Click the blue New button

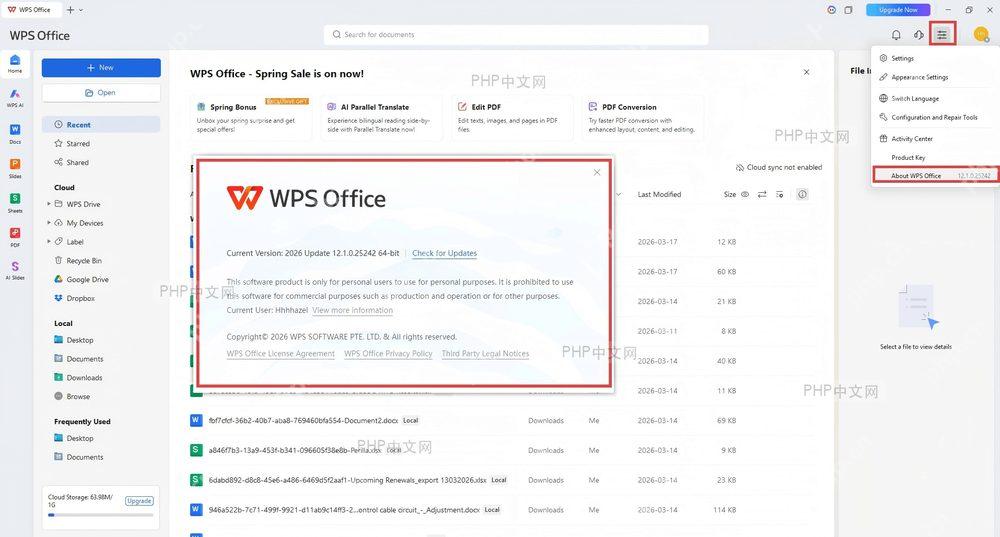click(101, 68)
